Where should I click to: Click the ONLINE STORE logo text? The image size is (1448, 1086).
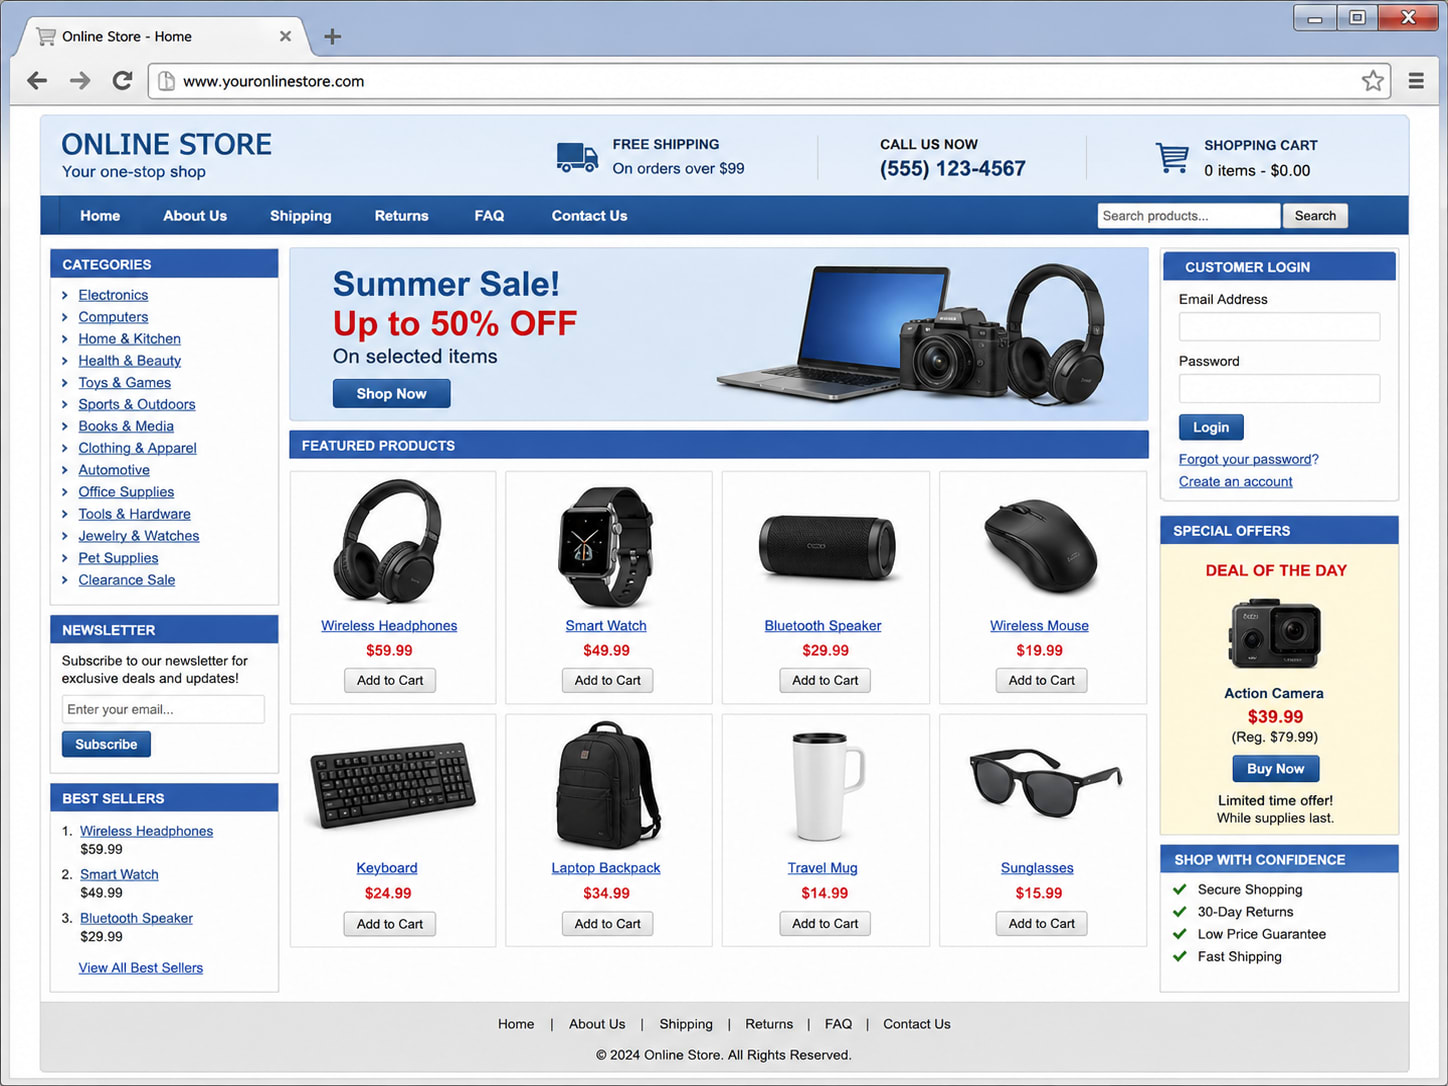coord(166,144)
